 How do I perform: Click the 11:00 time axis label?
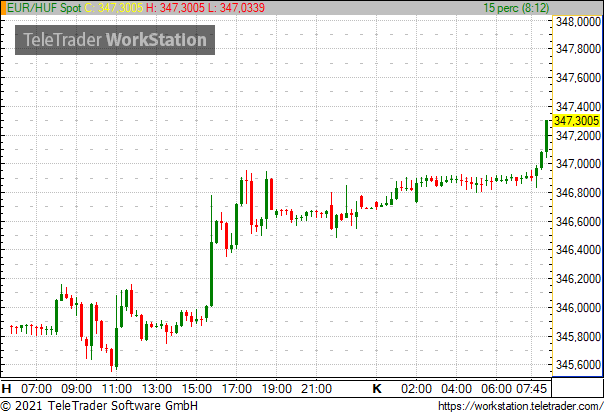click(117, 389)
